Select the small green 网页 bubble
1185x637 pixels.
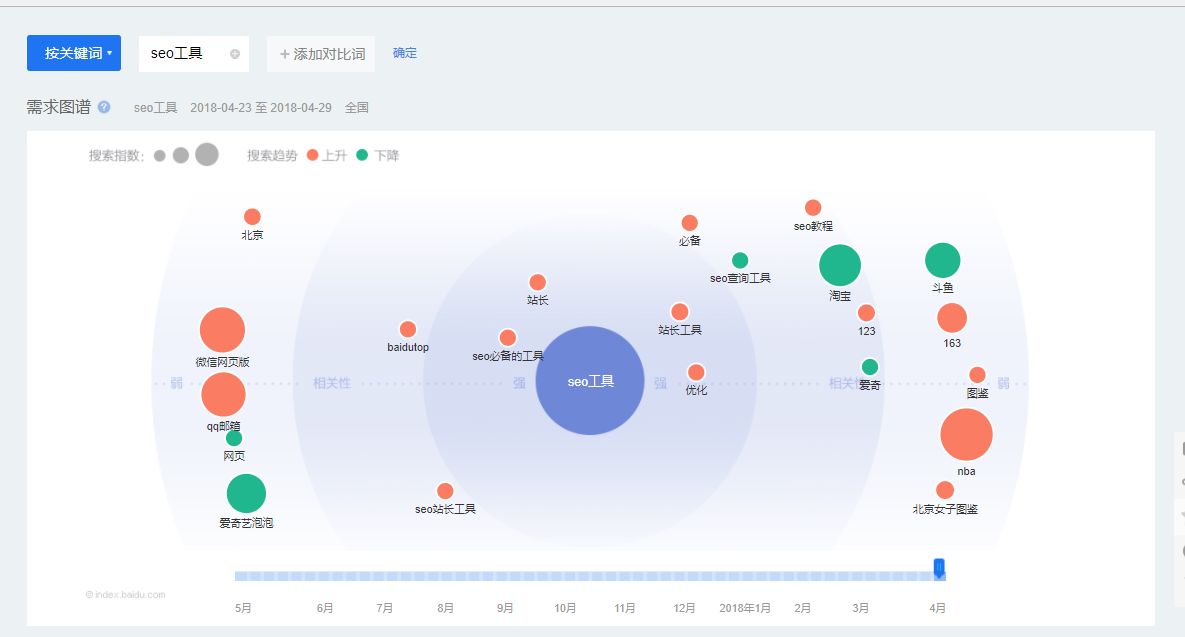tap(234, 438)
